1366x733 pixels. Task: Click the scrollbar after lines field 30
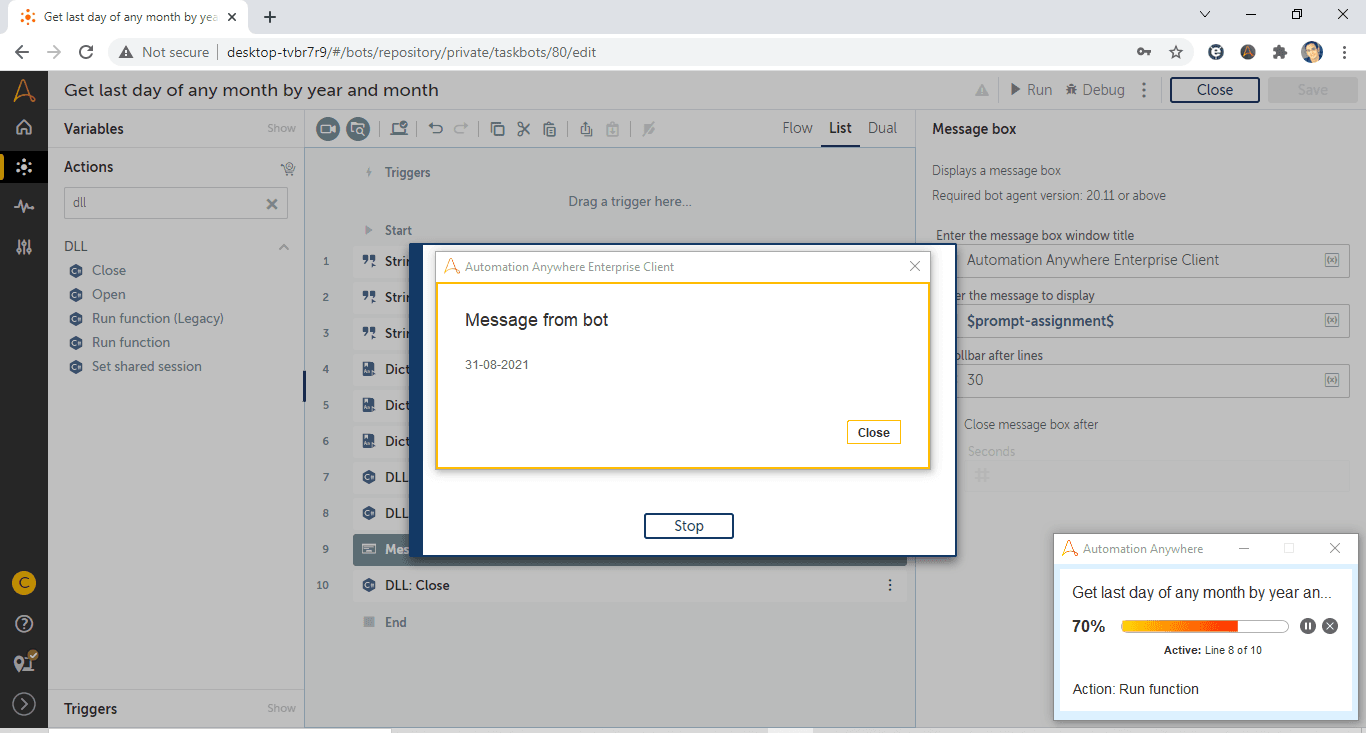(x=1140, y=380)
